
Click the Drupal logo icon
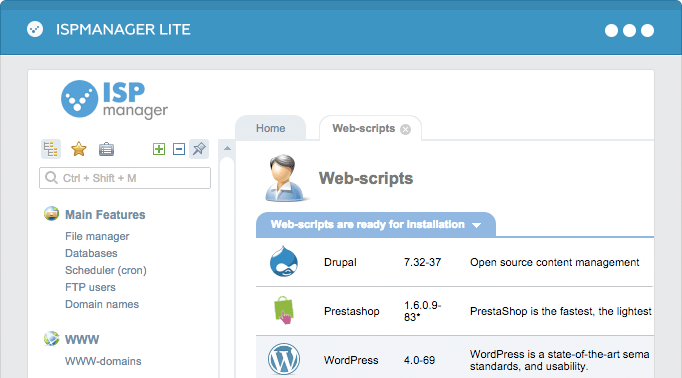tap(284, 261)
